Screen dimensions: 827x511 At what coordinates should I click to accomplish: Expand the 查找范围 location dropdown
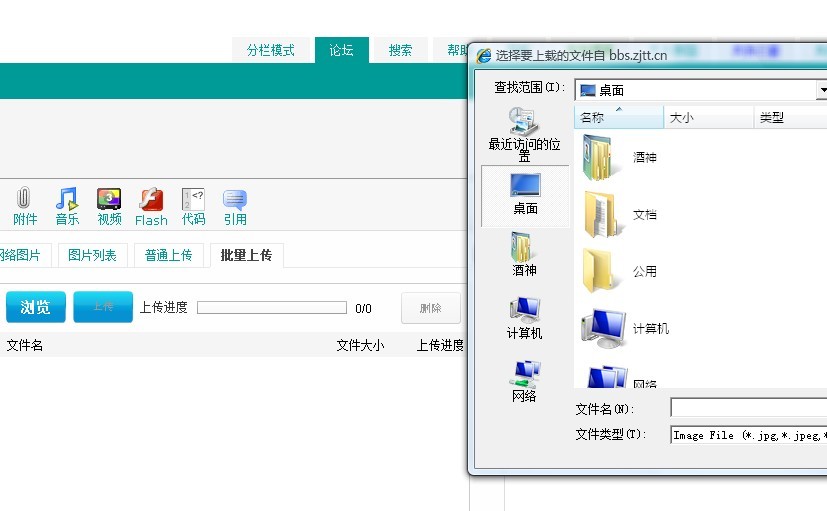[821, 90]
